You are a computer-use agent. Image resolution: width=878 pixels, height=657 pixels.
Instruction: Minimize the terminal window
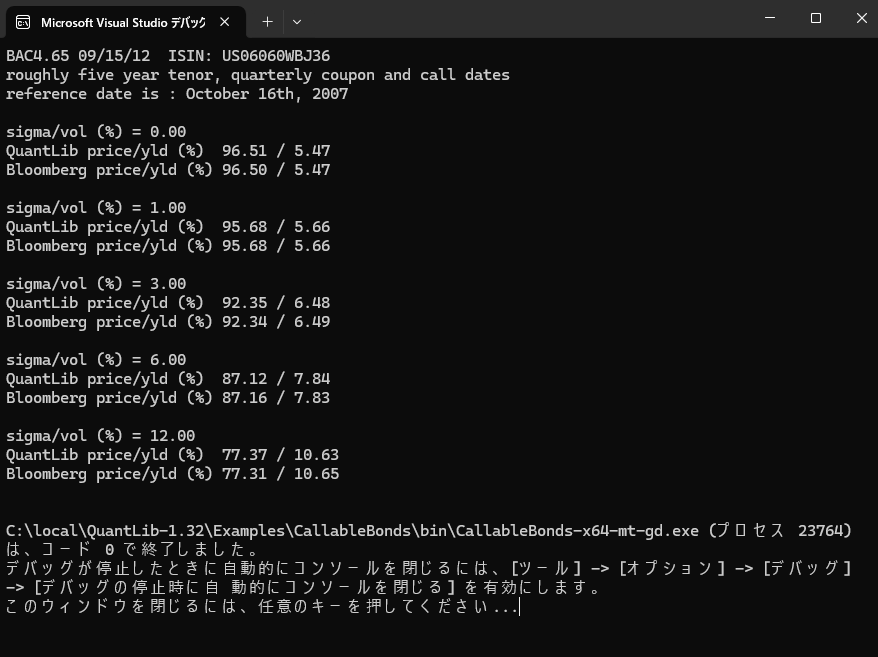pyautogui.click(x=770, y=18)
